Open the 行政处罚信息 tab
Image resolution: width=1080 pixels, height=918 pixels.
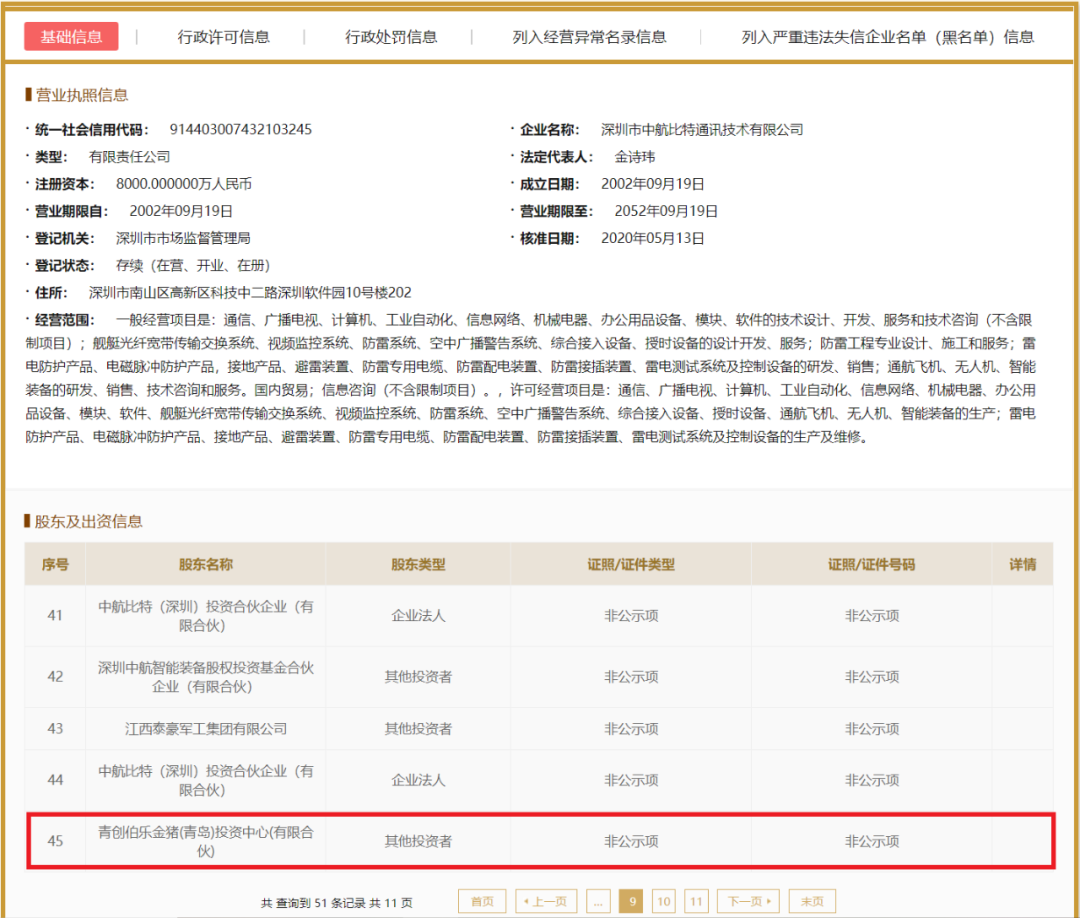tap(391, 37)
